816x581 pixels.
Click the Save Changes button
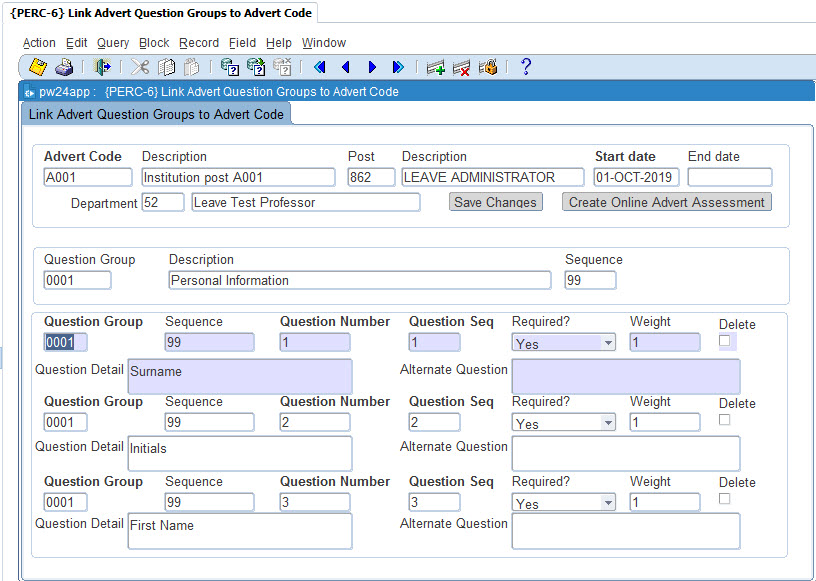495,202
